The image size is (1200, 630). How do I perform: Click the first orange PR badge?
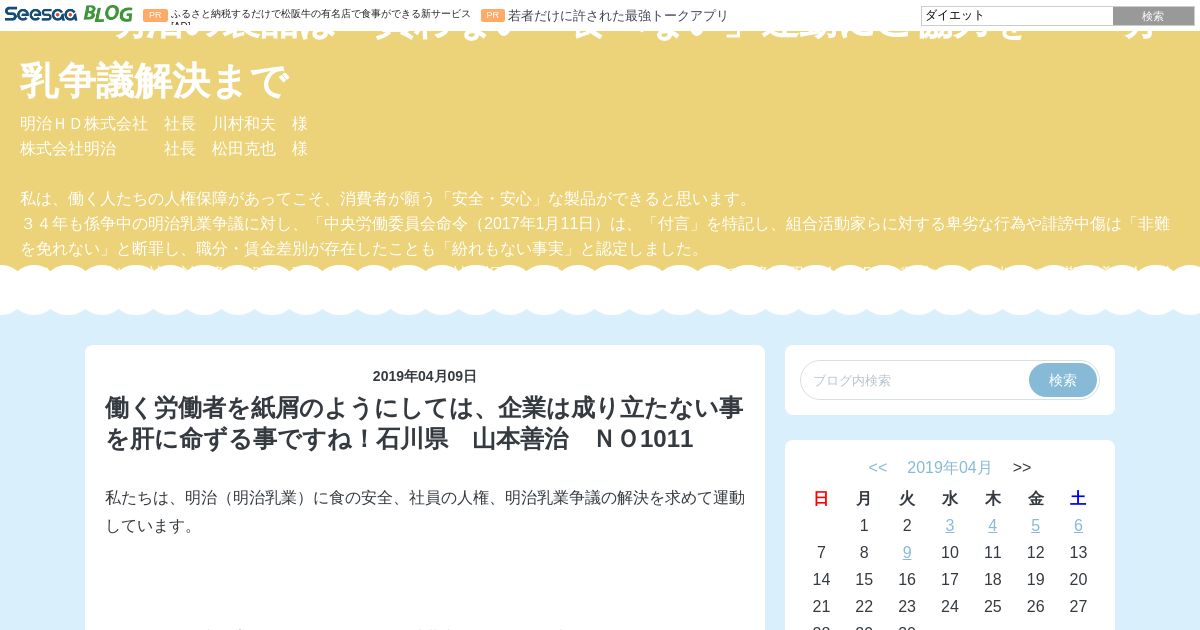155,16
